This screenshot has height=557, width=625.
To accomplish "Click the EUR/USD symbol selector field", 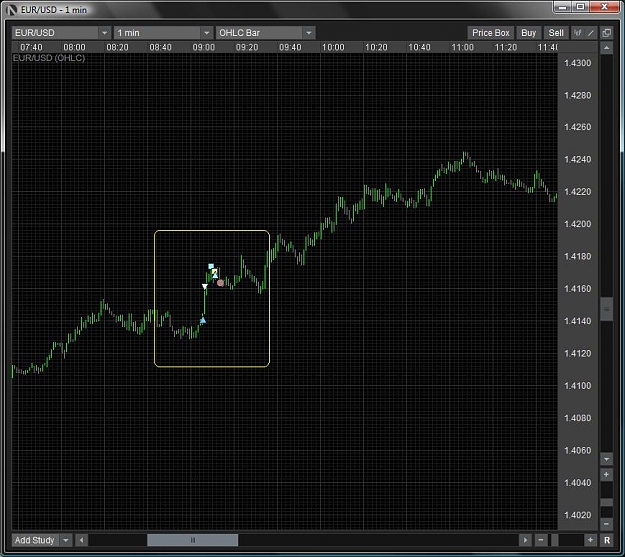I will [55, 33].
